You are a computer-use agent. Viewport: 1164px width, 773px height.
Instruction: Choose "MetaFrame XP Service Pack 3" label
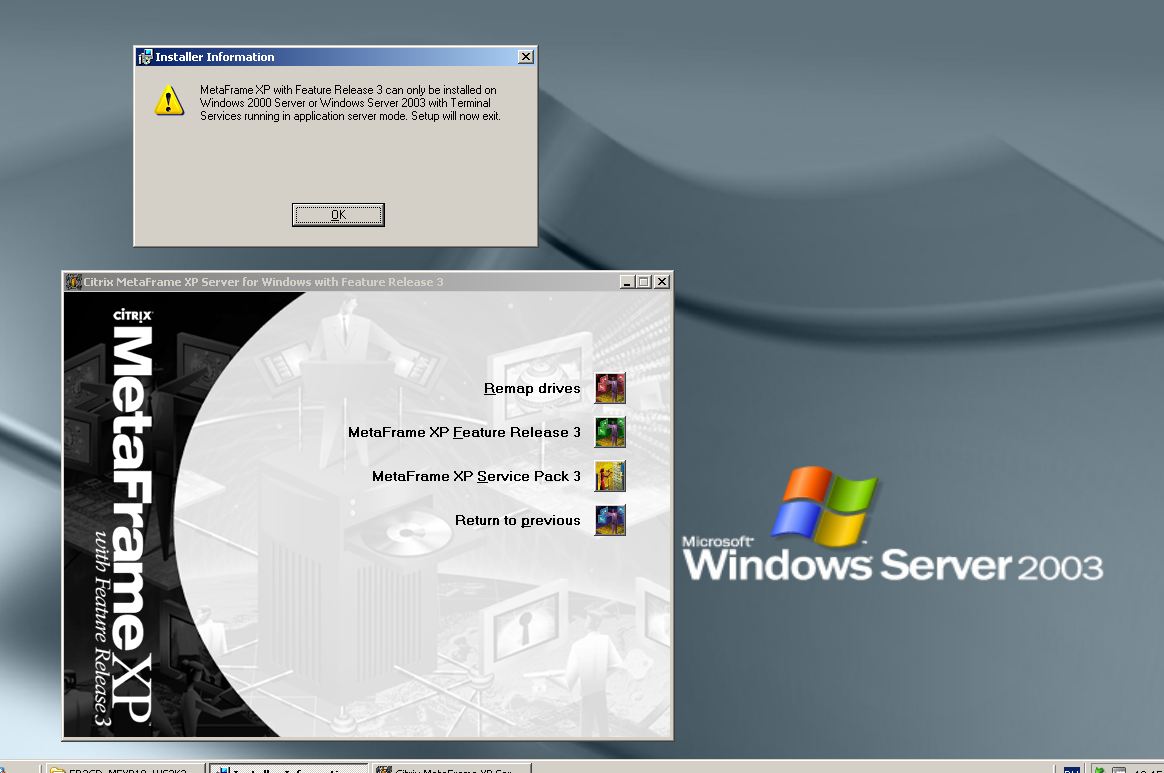coord(476,476)
